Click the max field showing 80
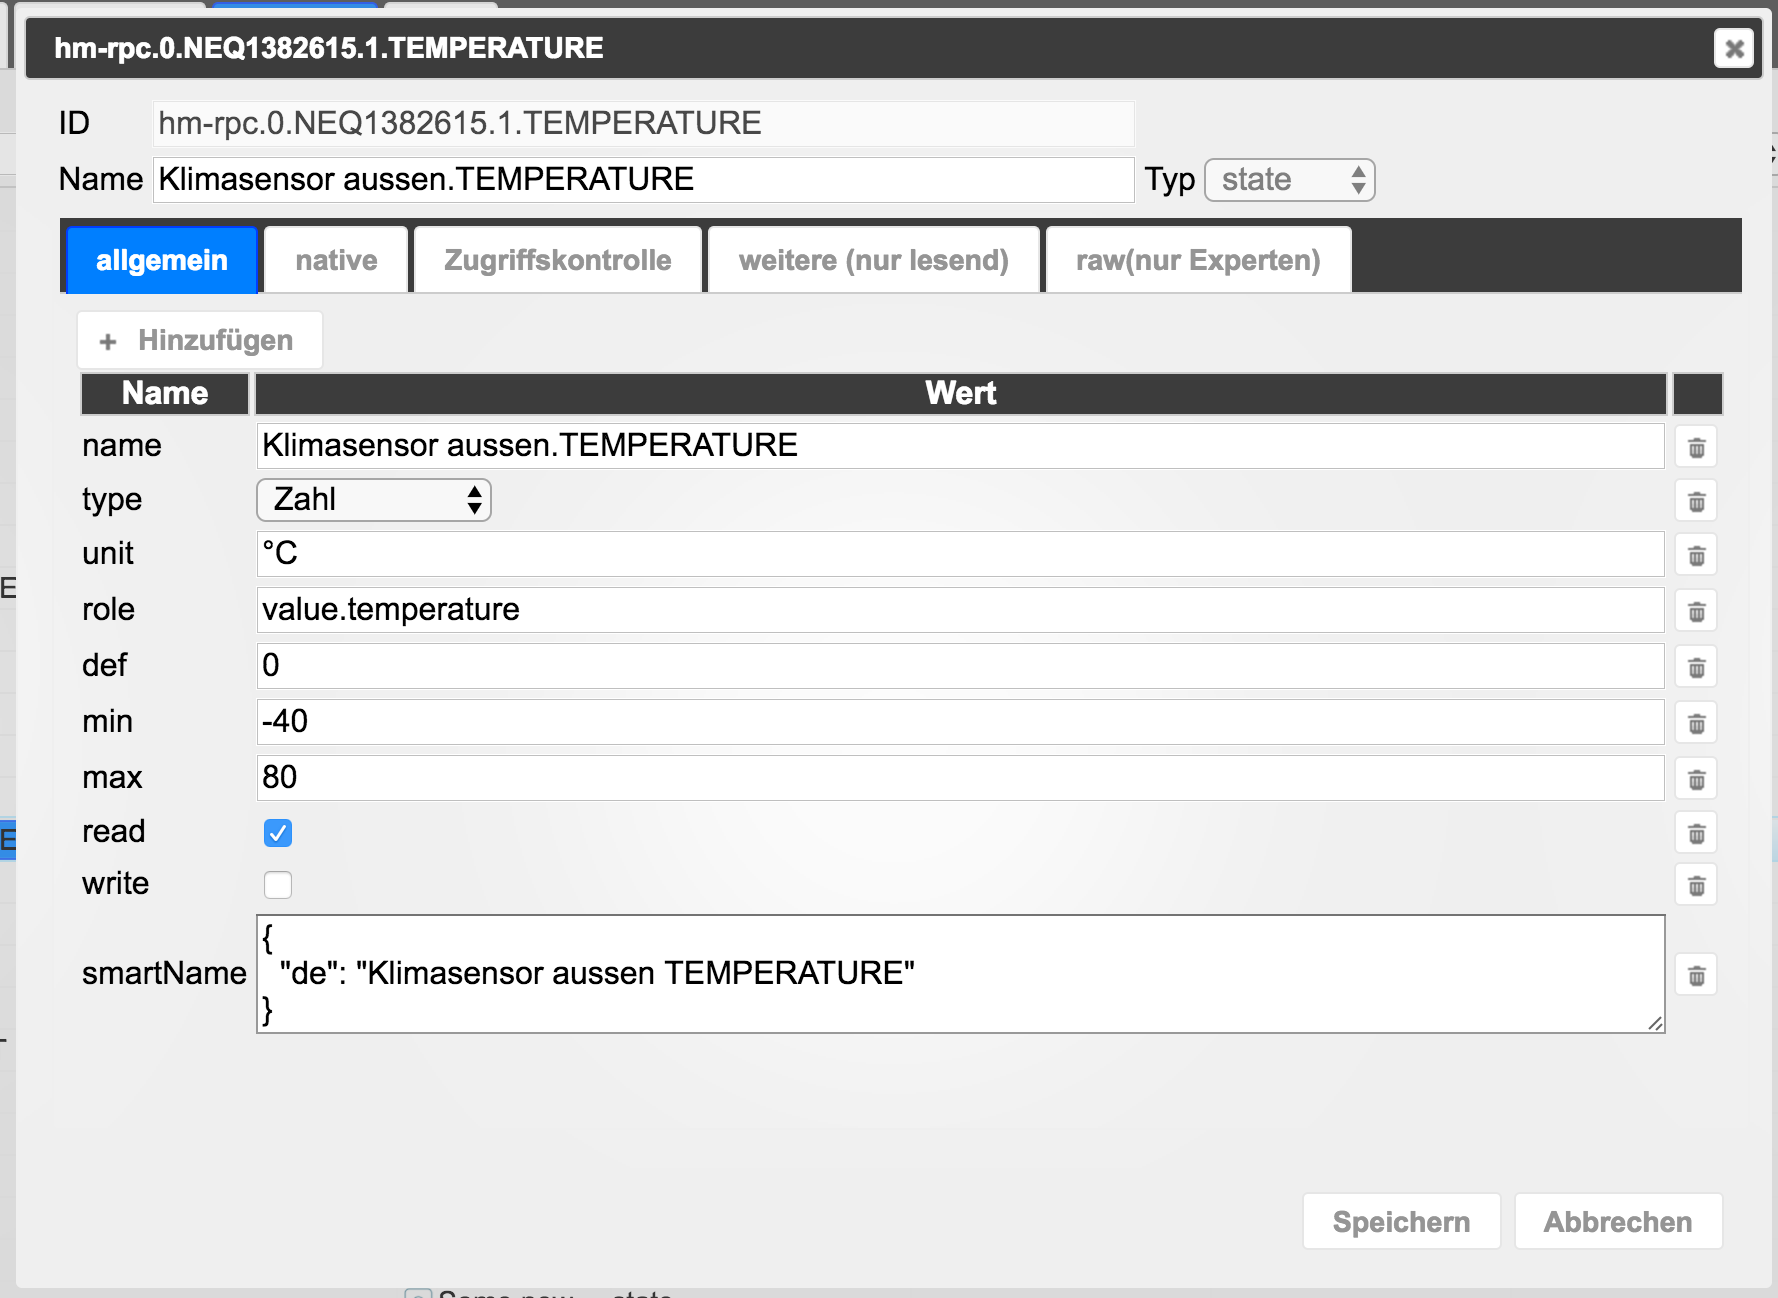This screenshot has width=1778, height=1298. click(x=960, y=777)
